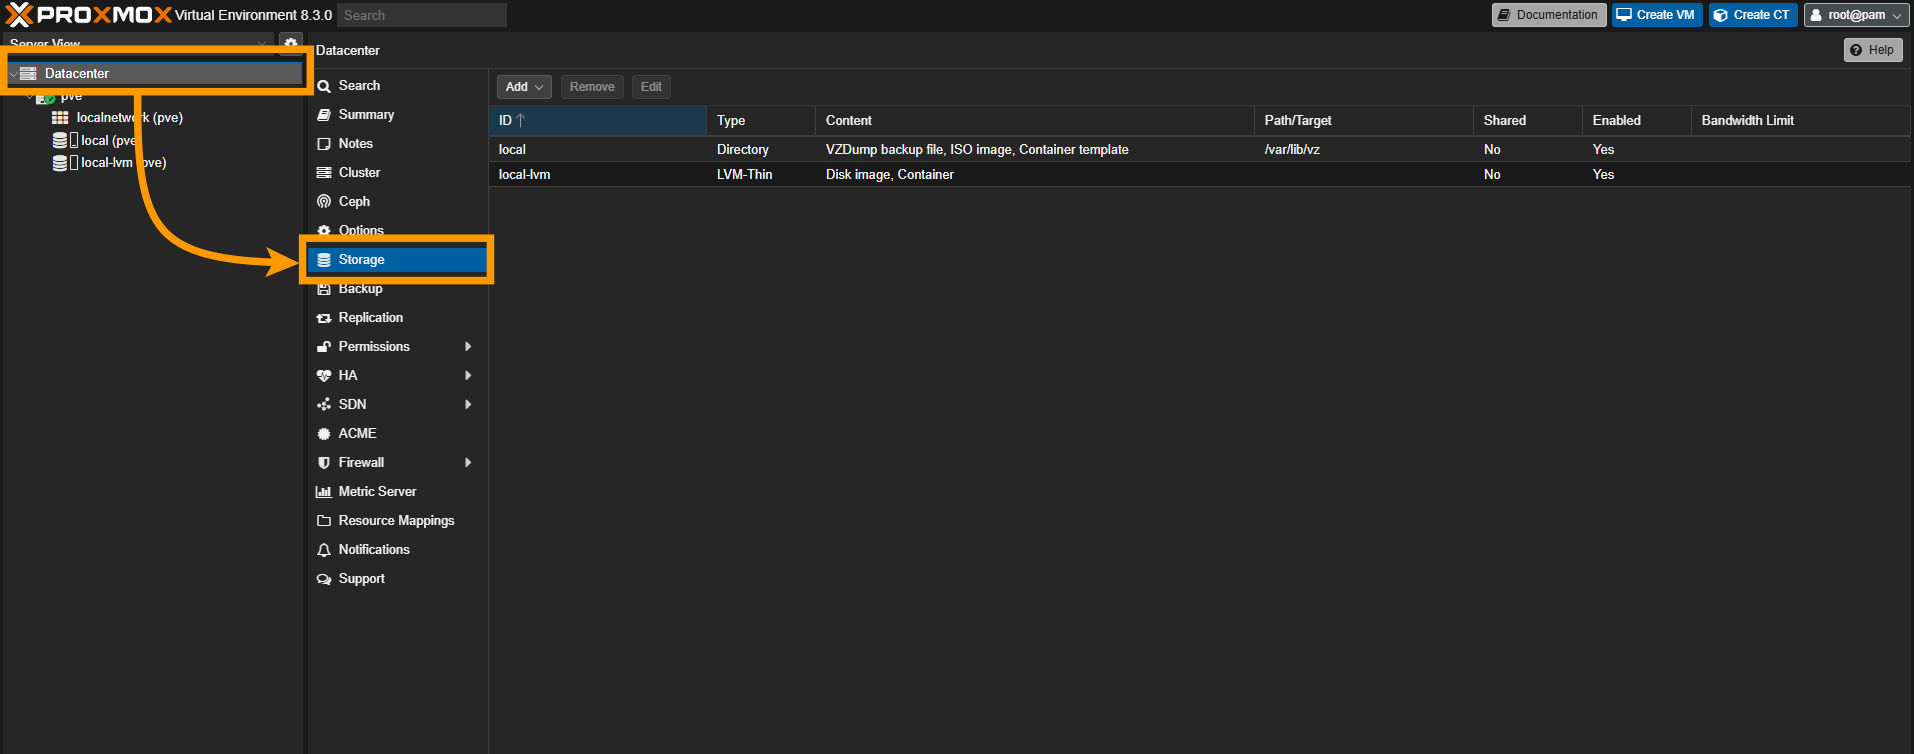This screenshot has width=1914, height=754.
Task: Click the Documentation button
Action: pos(1549,15)
